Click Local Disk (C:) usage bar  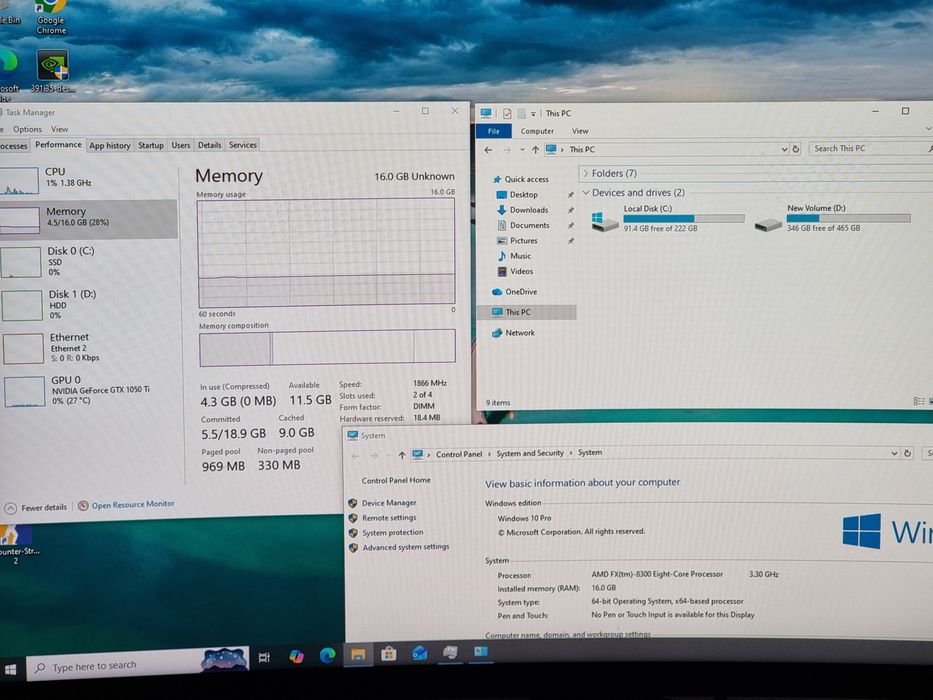pyautogui.click(x=684, y=218)
